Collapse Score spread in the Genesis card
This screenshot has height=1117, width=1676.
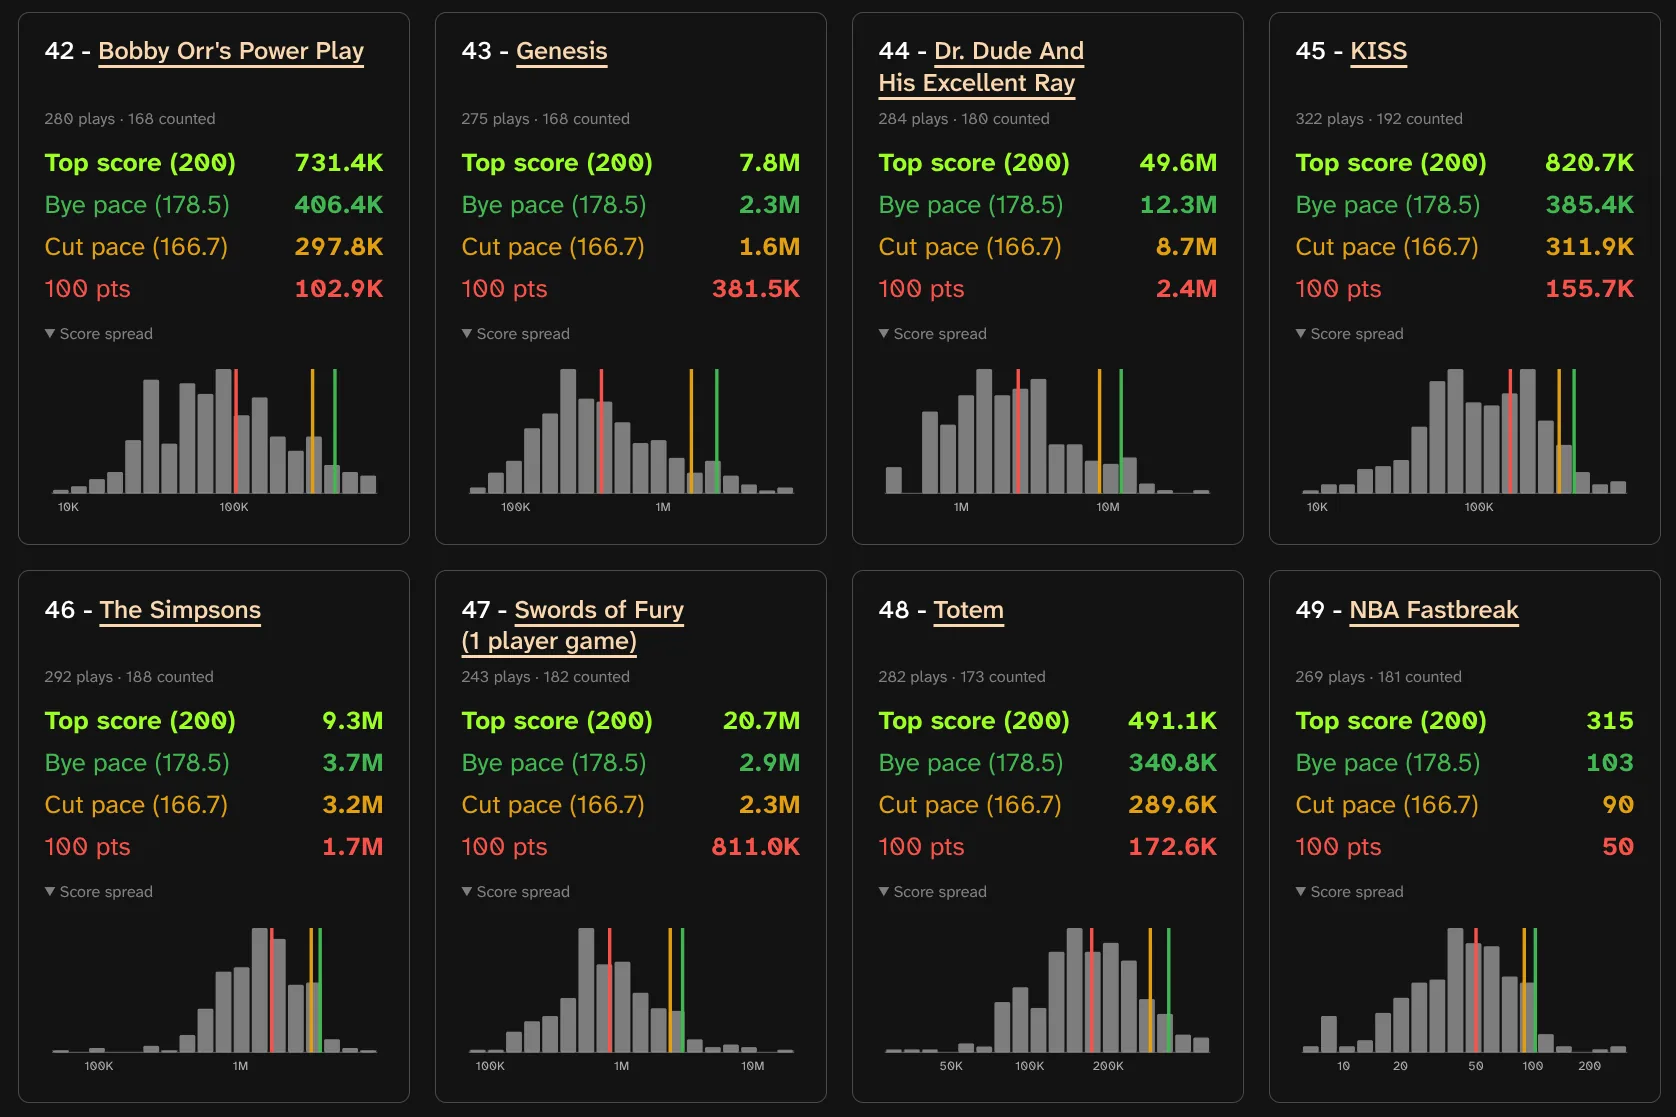[x=516, y=334]
